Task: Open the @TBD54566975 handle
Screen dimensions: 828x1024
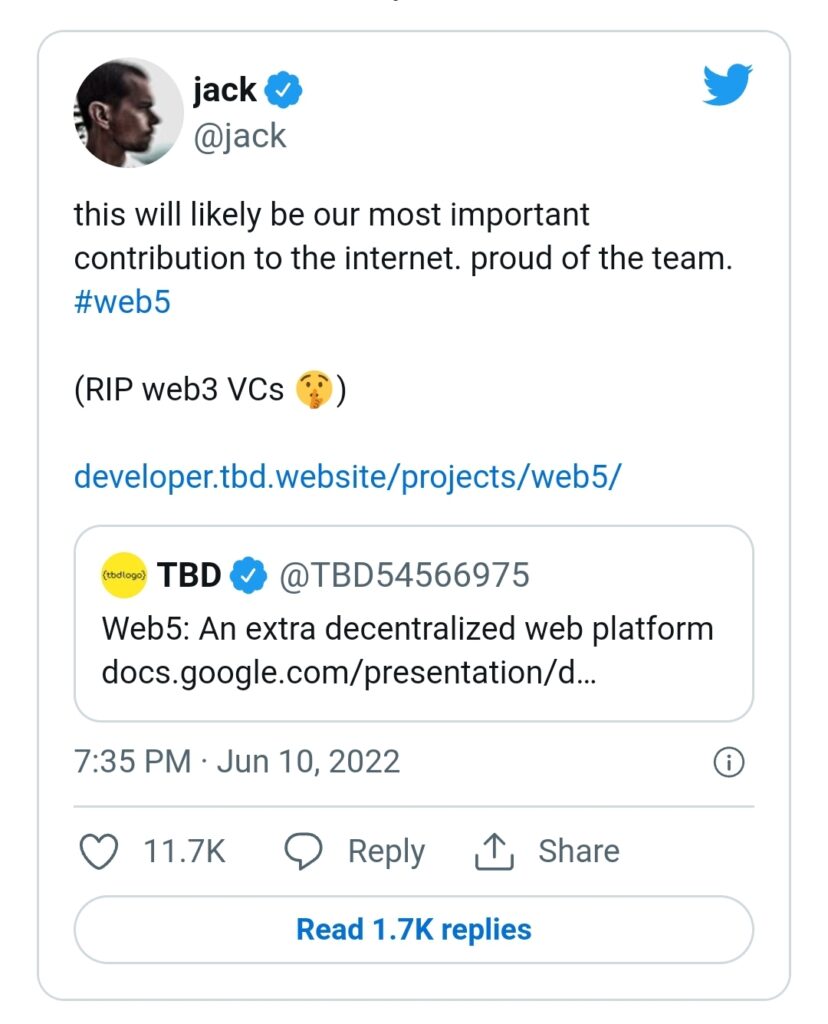Action: tap(403, 575)
